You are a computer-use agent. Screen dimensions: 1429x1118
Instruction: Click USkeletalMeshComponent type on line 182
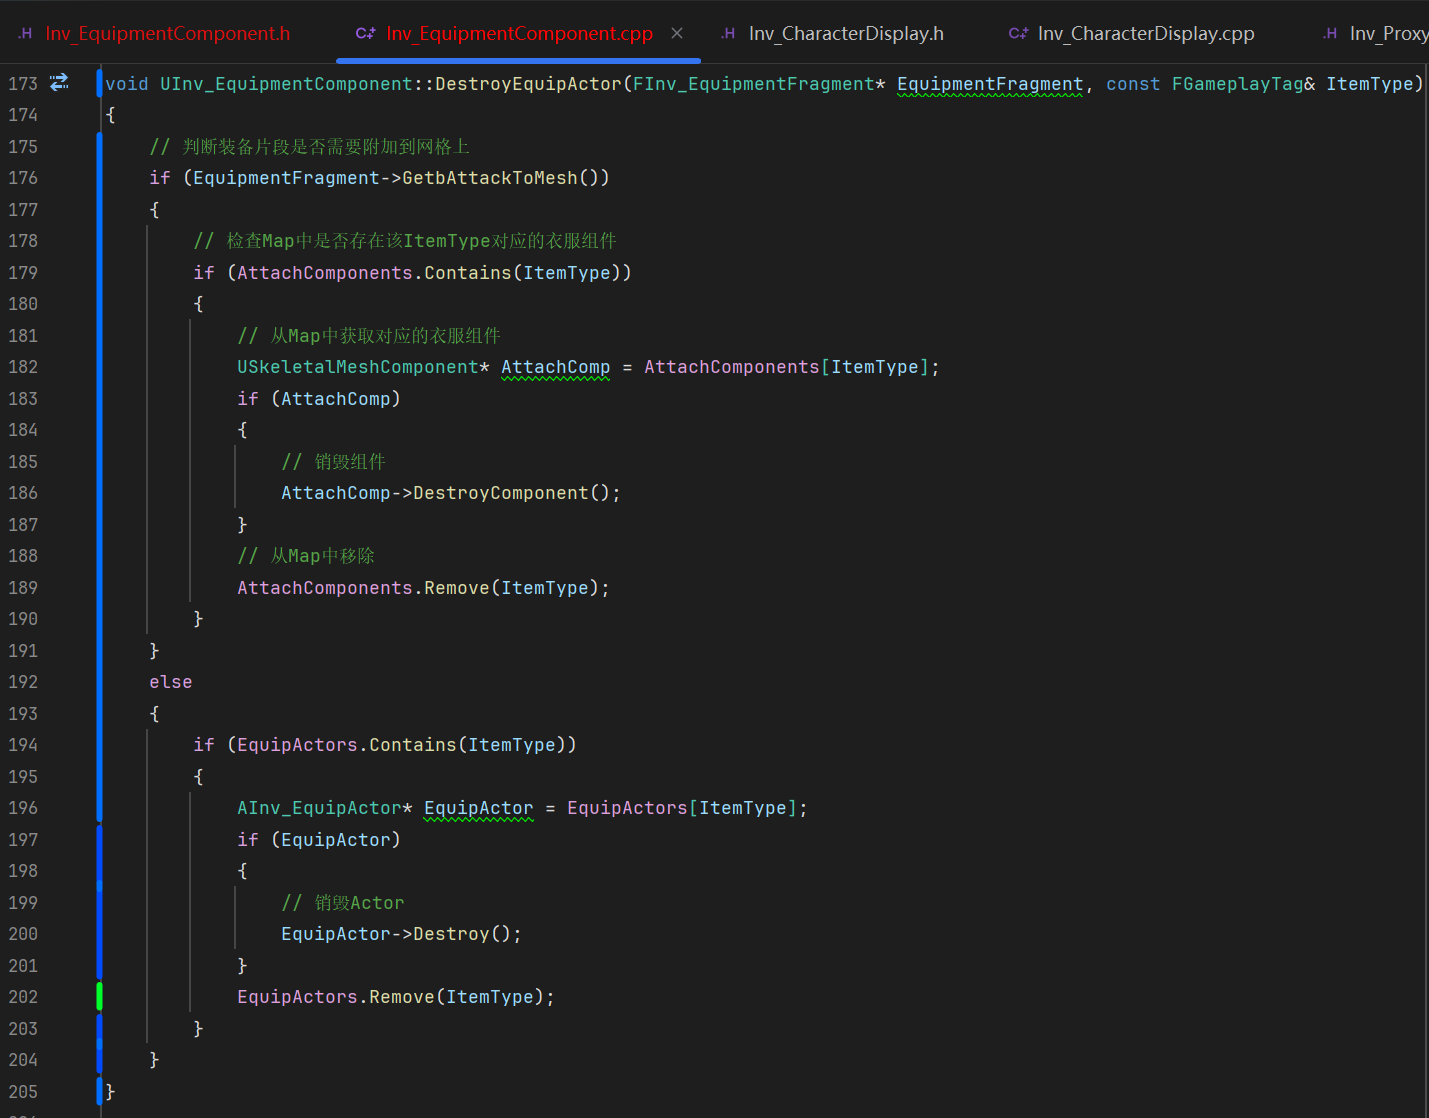tap(358, 367)
